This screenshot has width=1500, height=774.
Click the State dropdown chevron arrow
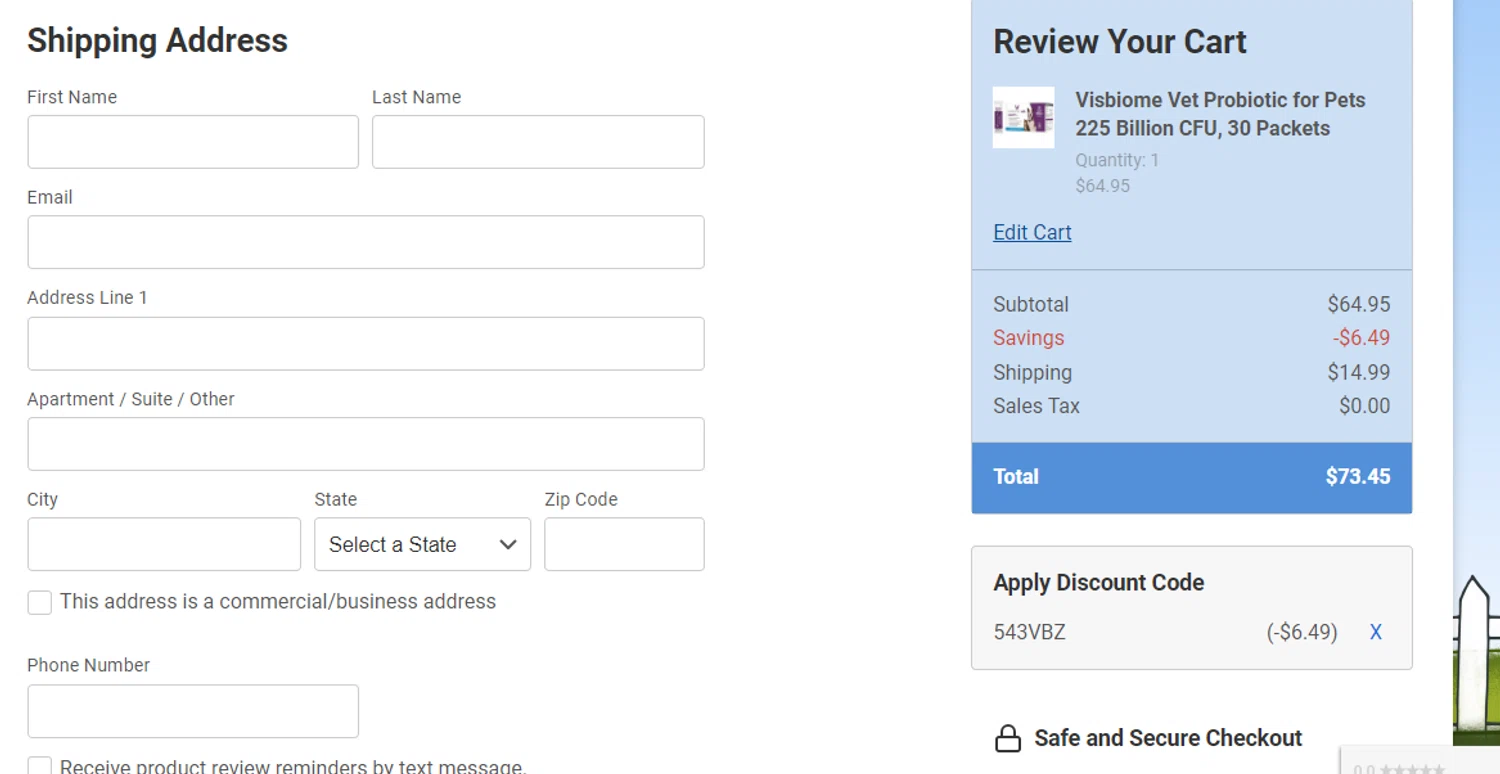508,545
